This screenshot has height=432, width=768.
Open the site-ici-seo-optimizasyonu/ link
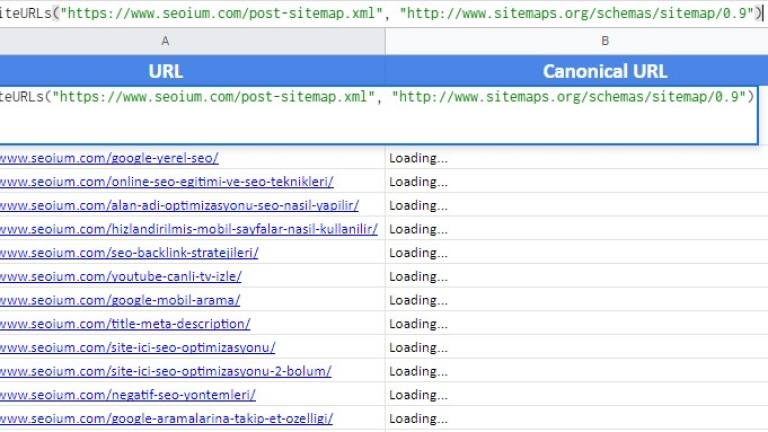coord(138,347)
